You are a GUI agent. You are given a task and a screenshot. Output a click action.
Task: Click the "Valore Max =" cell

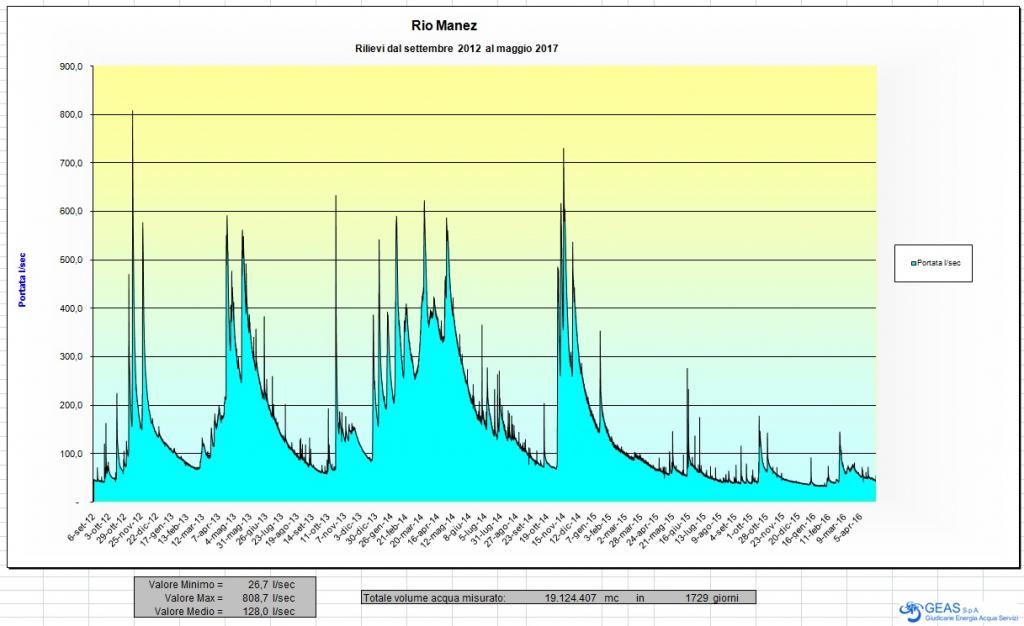193,598
